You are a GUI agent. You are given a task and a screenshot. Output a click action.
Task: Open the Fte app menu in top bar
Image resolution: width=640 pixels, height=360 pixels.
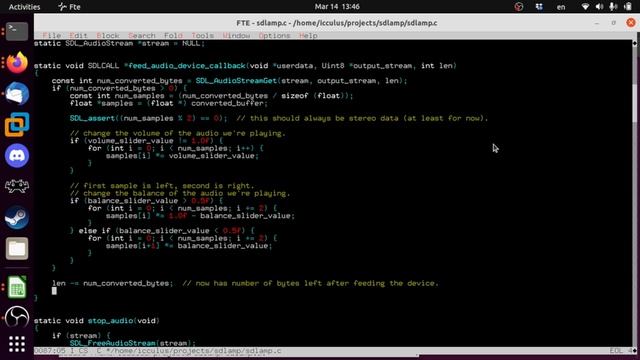pos(69,7)
